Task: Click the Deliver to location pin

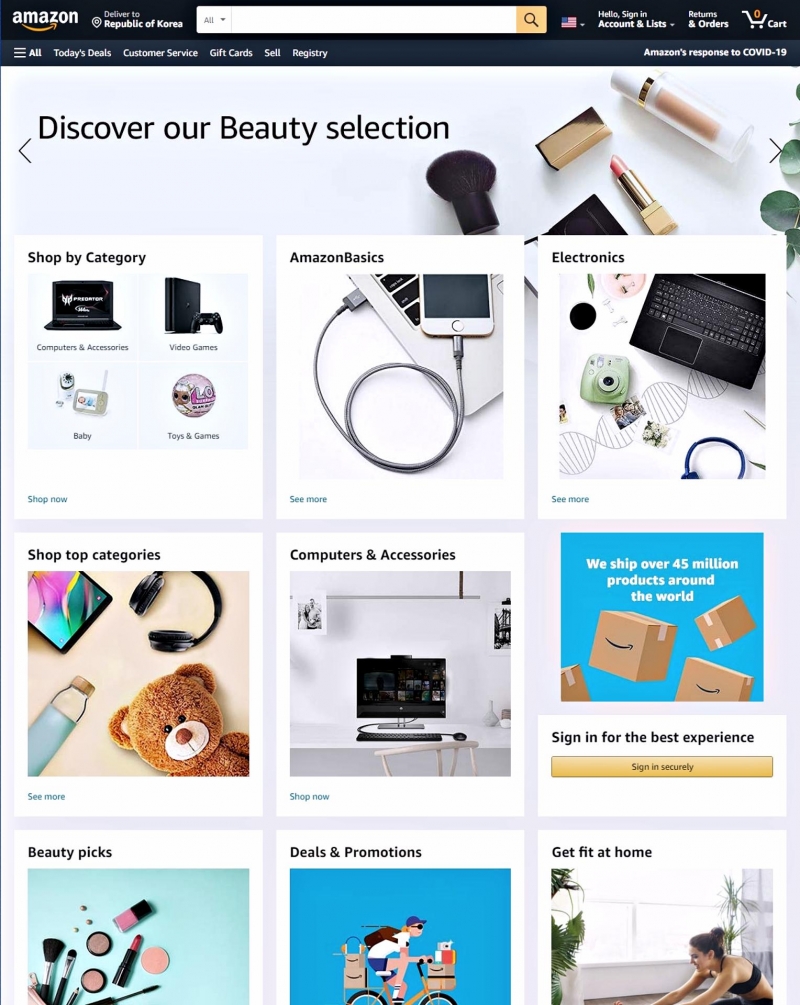Action: click(96, 23)
